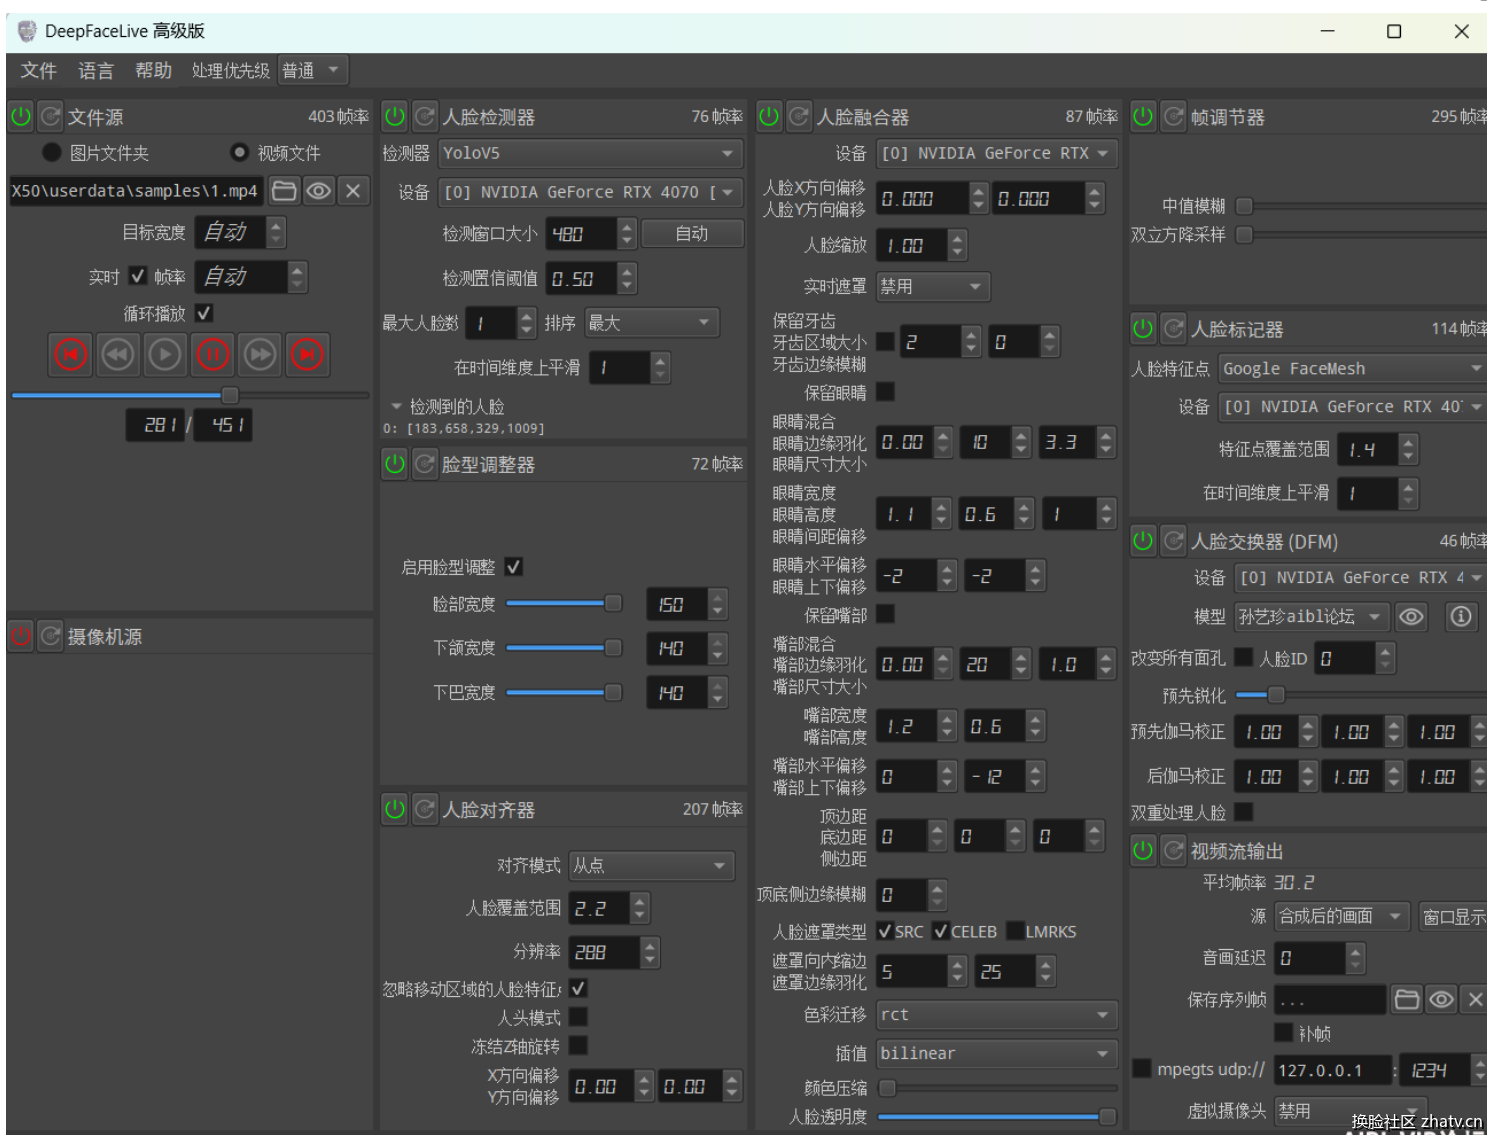Open file browse folder icon in 文件源

click(x=285, y=191)
